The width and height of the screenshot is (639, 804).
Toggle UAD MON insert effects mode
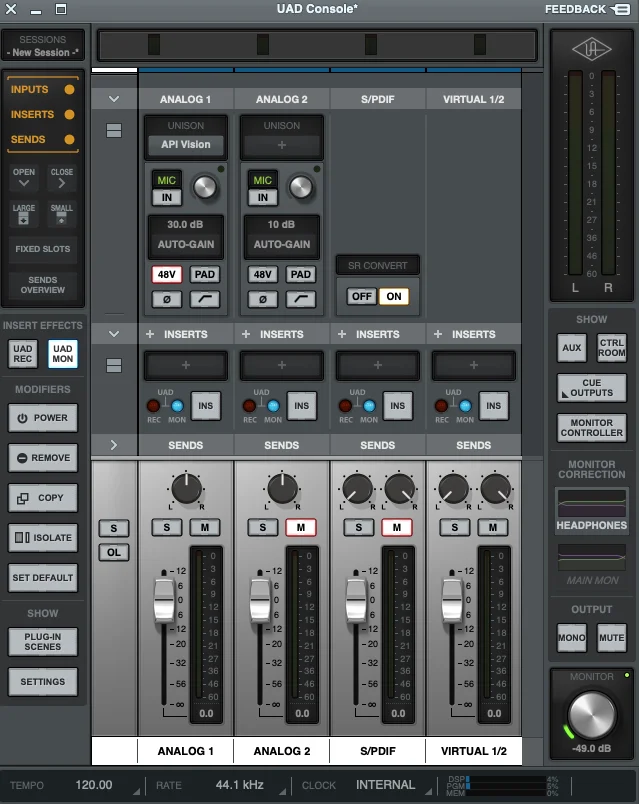click(63, 354)
